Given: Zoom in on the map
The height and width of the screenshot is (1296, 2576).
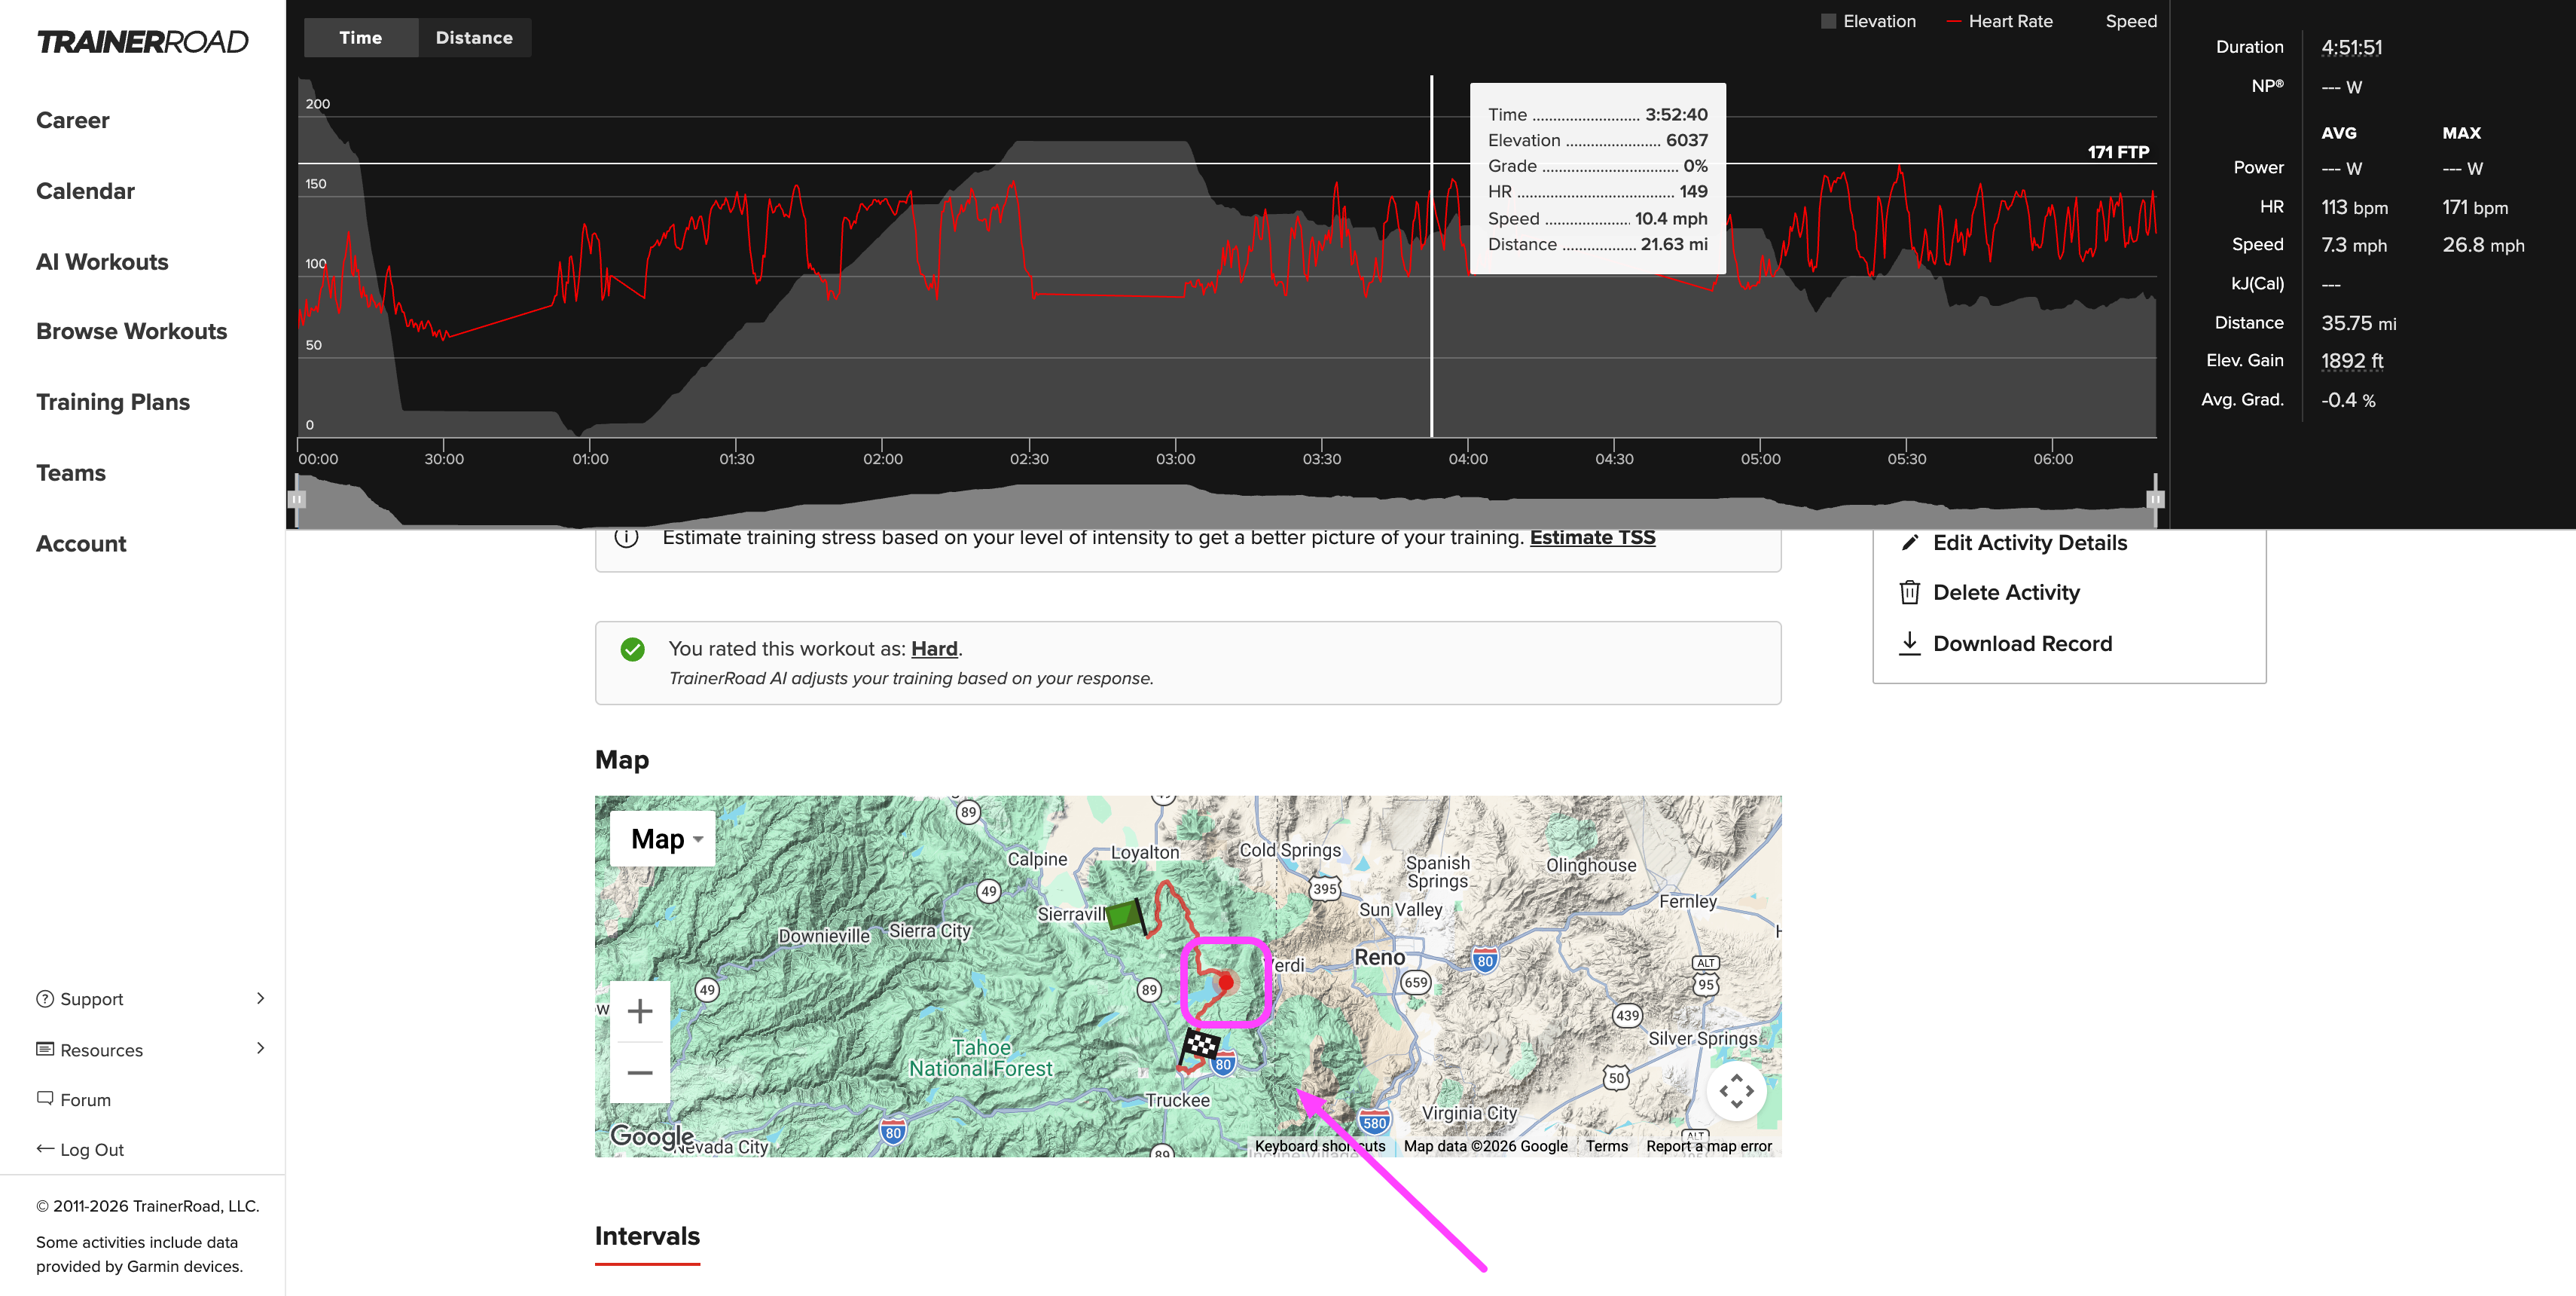Looking at the screenshot, I should [x=640, y=1012].
